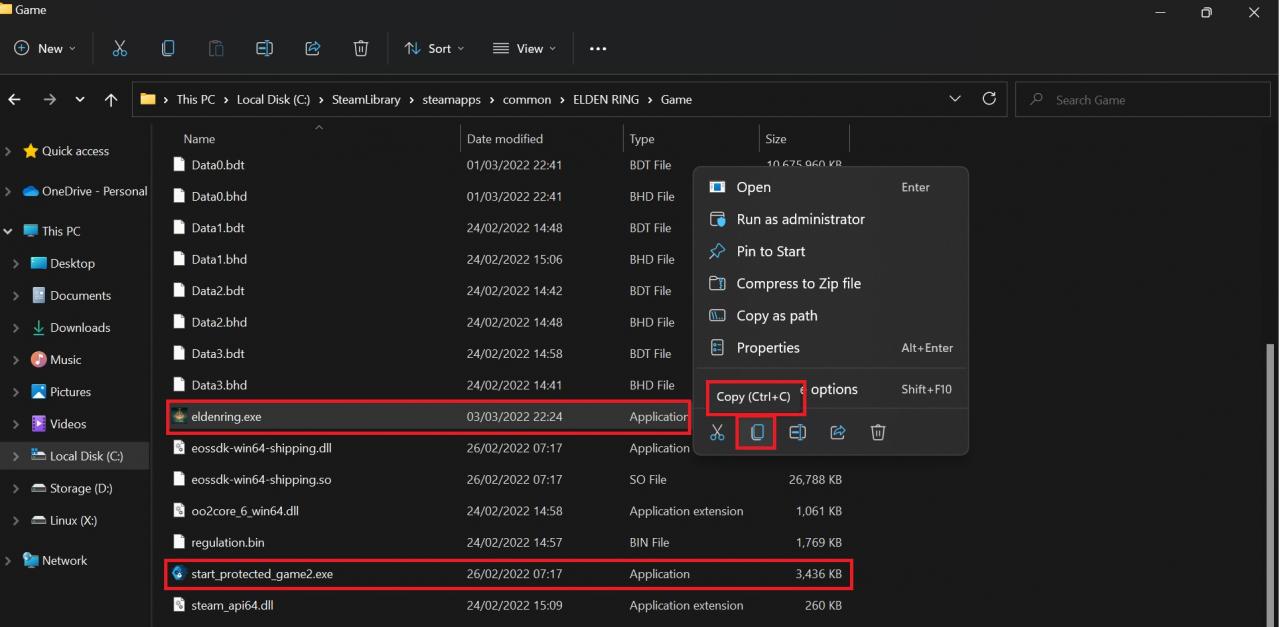The height and width of the screenshot is (627, 1280).
Task: Click the Delete trash icon in the top toolbar
Action: tap(361, 48)
